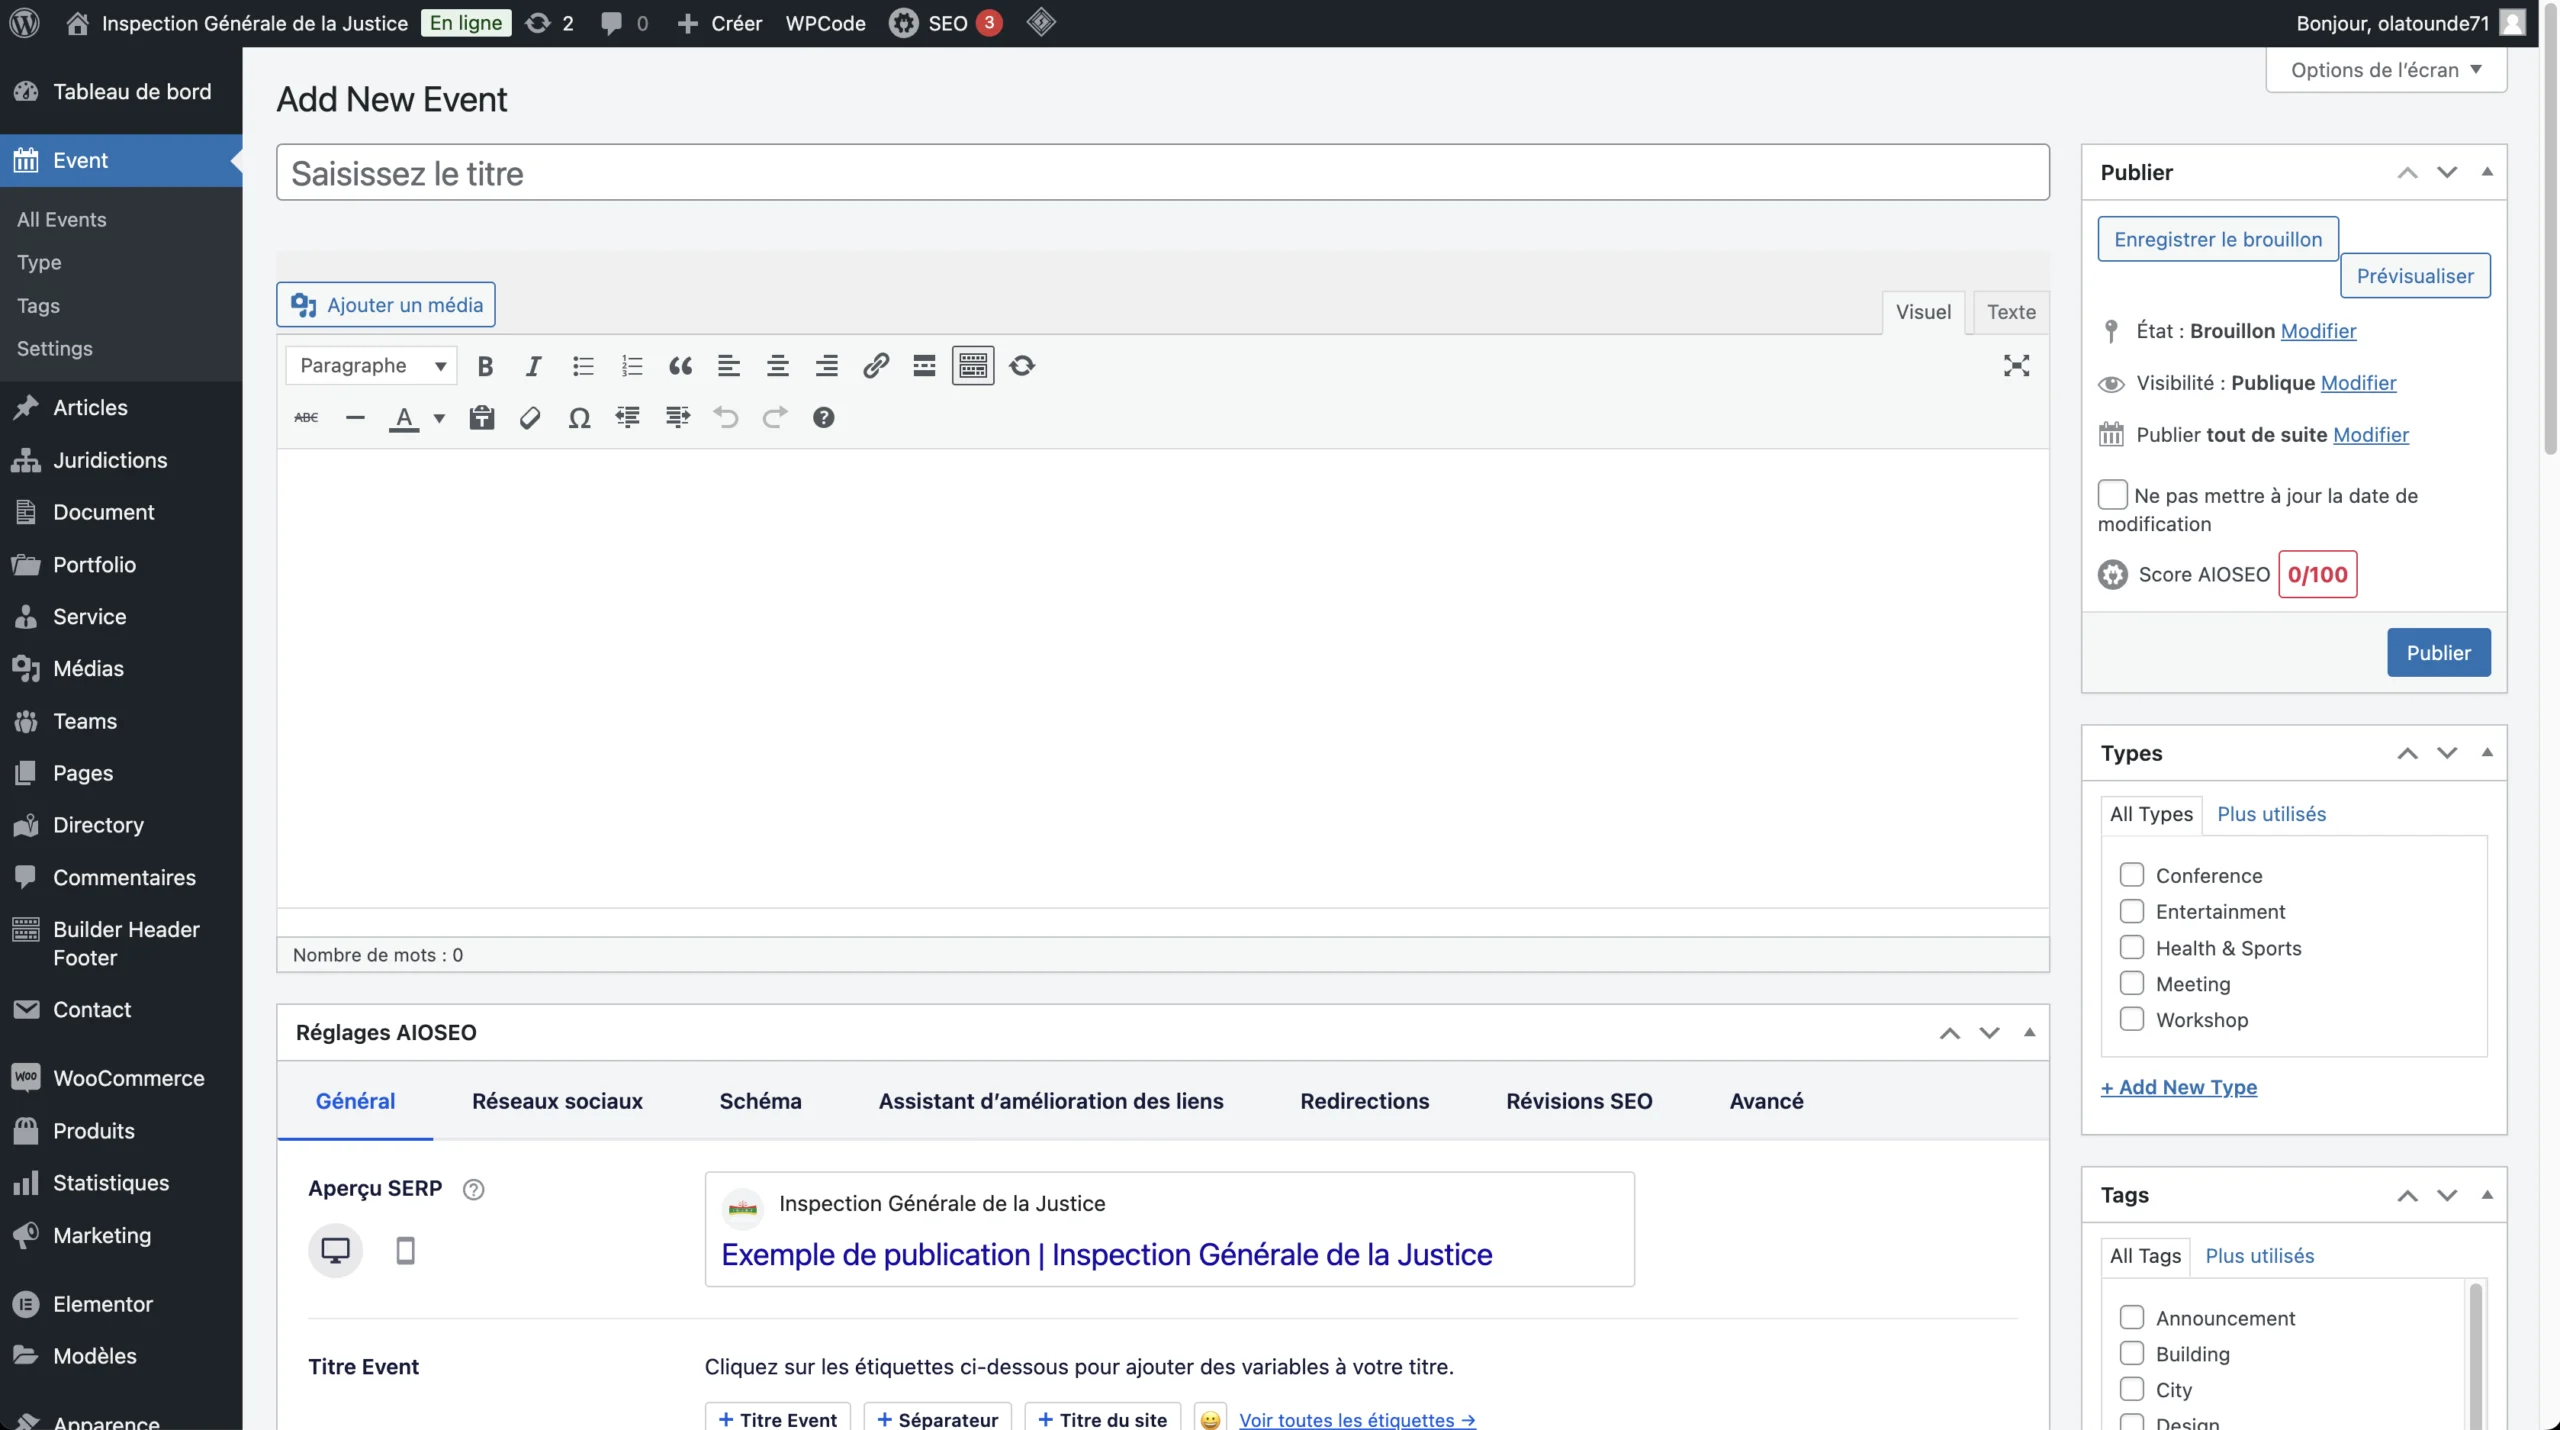2560x1430 pixels.
Task: Check the Conference type checkbox
Action: pos(2131,875)
